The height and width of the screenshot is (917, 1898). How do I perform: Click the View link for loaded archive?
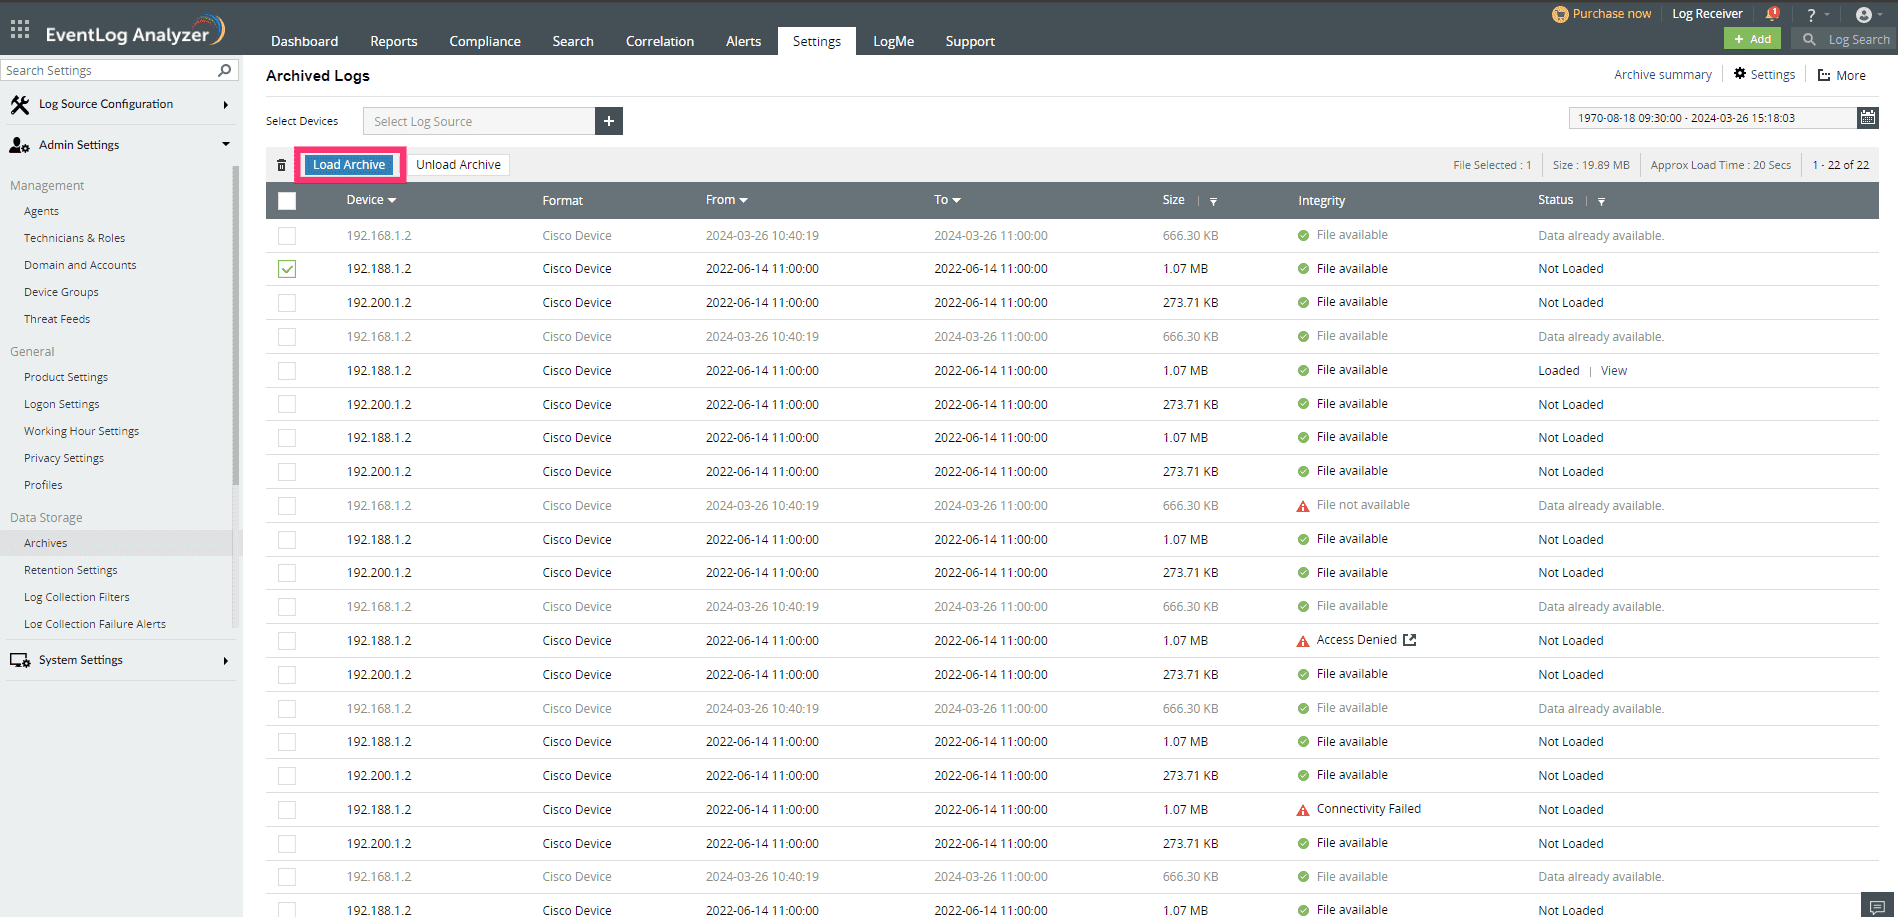tap(1613, 371)
